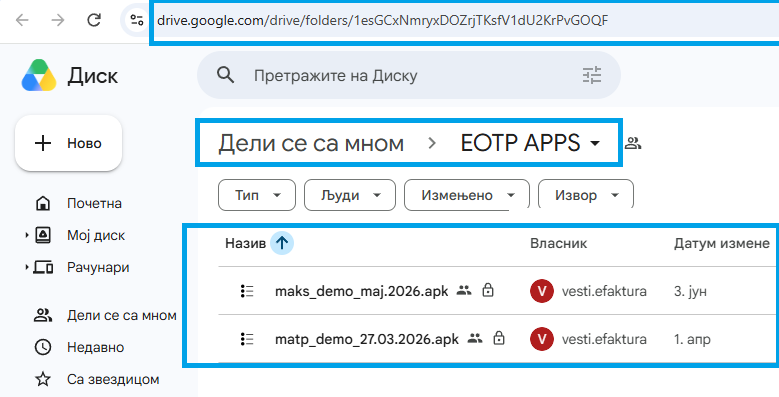Open the Извор filter dropdown
Image resolution: width=779 pixels, height=397 pixels.
(x=586, y=195)
